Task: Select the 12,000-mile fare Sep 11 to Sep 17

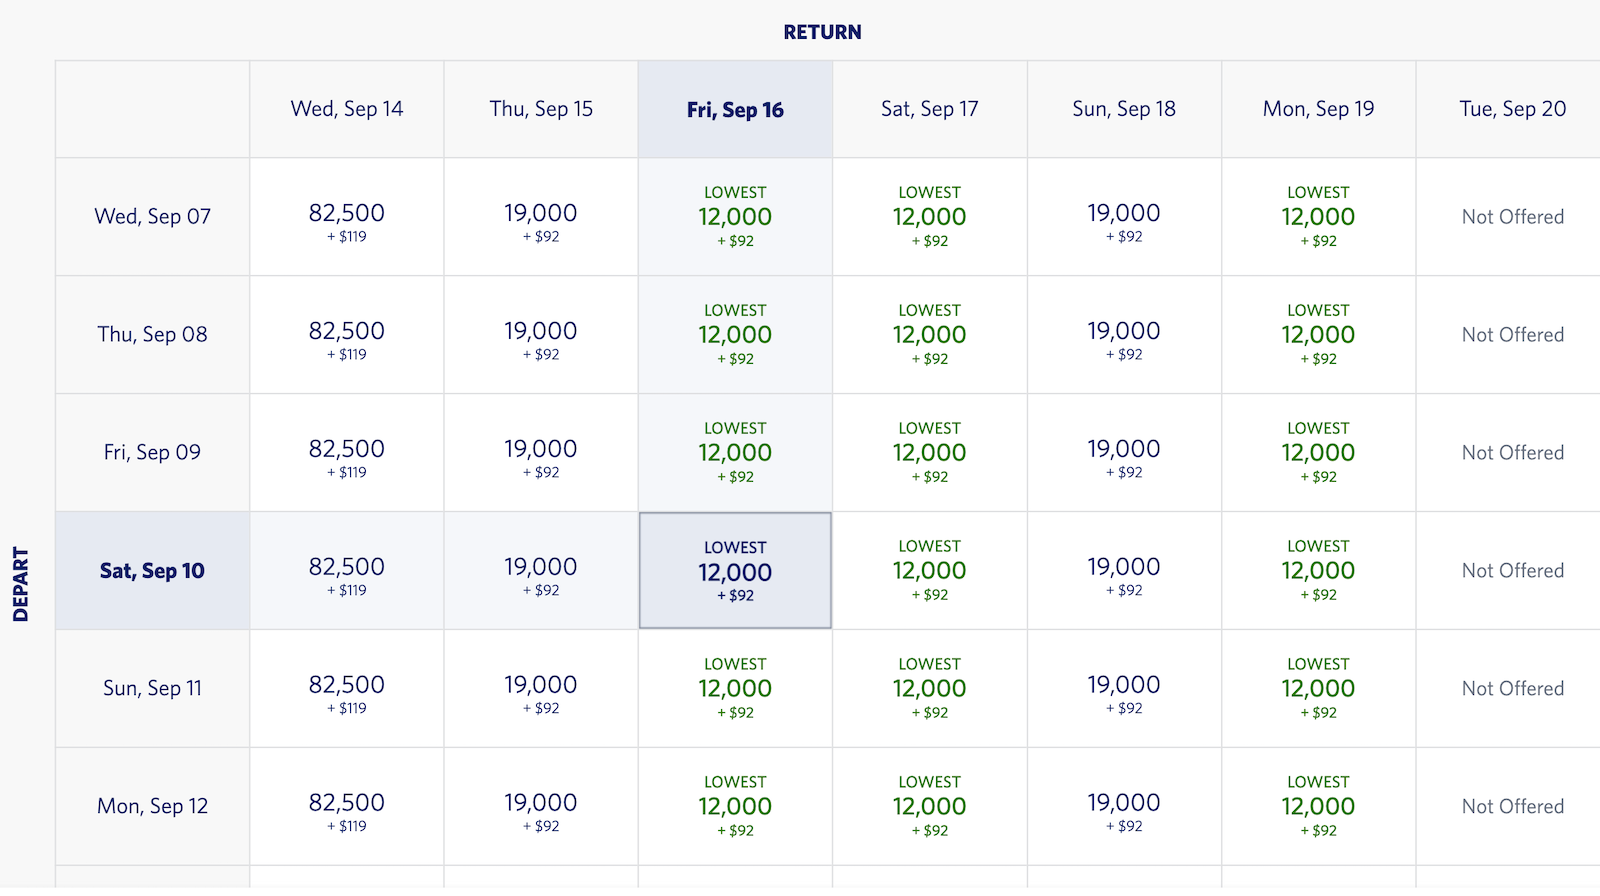Action: (x=929, y=688)
